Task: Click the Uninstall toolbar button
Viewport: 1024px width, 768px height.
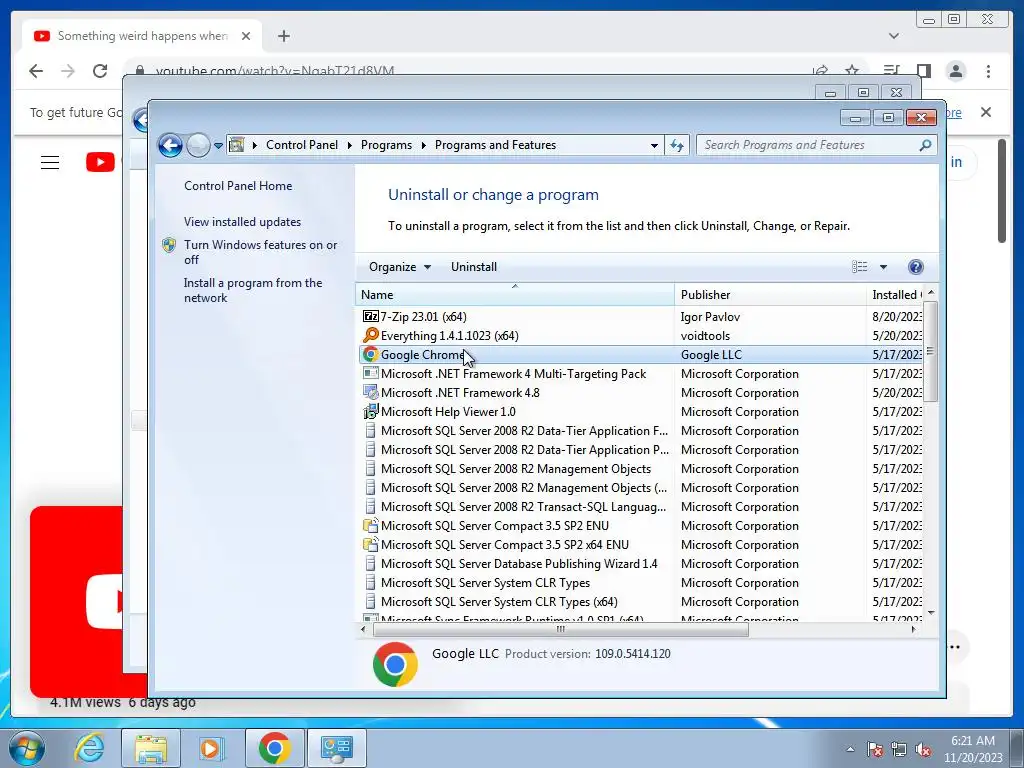Action: coord(473,266)
